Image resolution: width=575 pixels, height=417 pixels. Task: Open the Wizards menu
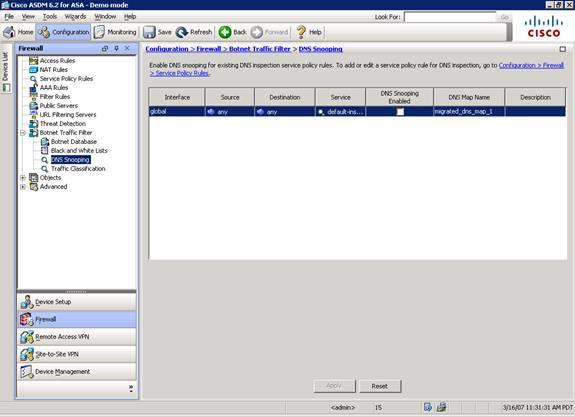[x=75, y=17]
